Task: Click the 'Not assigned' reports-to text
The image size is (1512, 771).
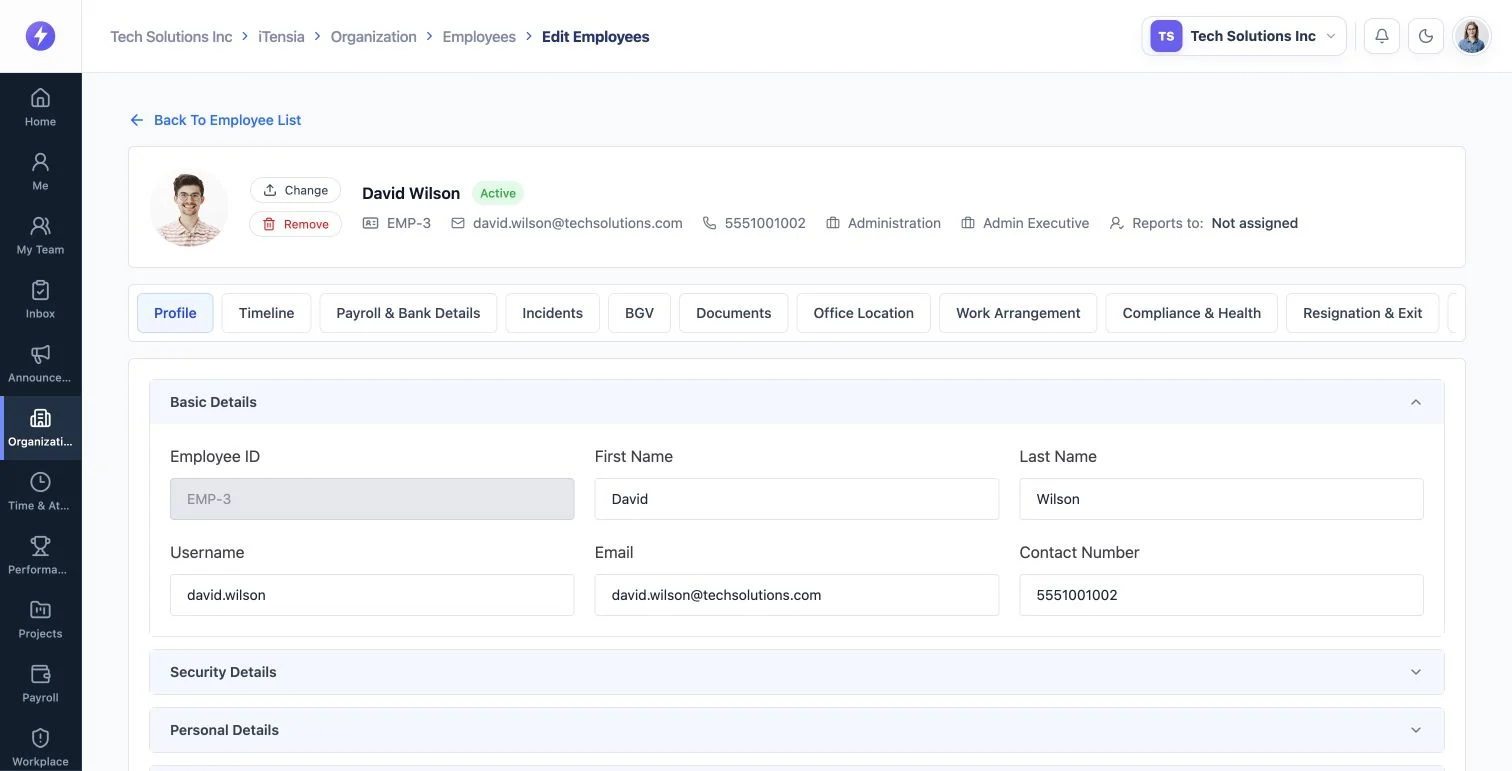Action: [x=1254, y=223]
